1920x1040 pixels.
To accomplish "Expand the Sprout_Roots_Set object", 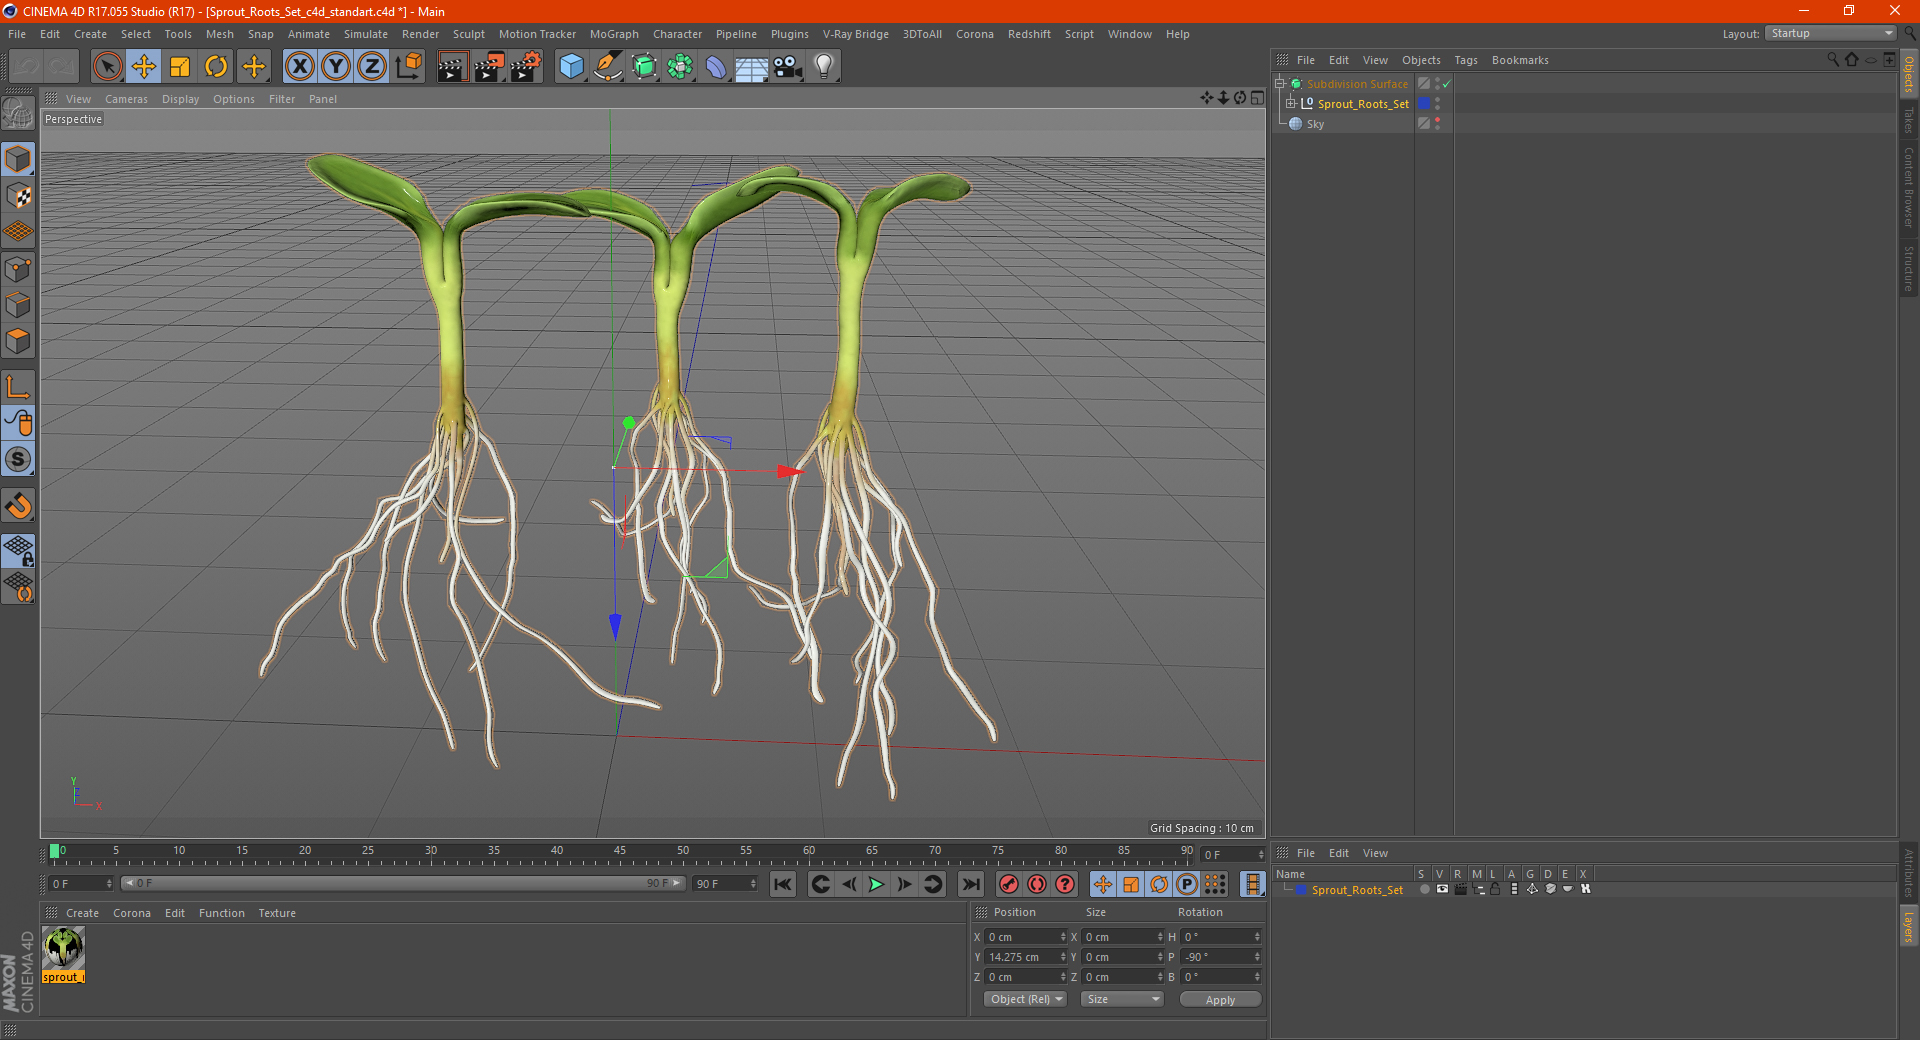I will [x=1291, y=103].
